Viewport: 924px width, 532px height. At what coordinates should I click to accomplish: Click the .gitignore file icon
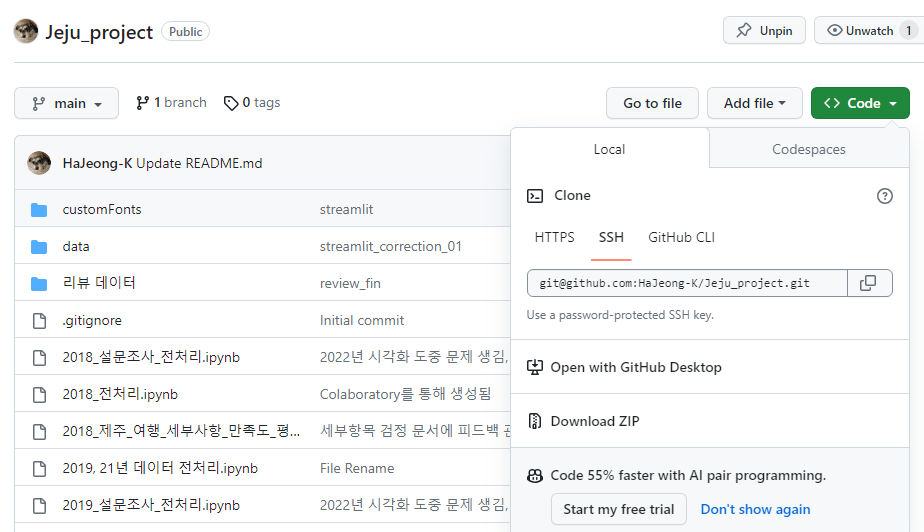click(x=39, y=320)
